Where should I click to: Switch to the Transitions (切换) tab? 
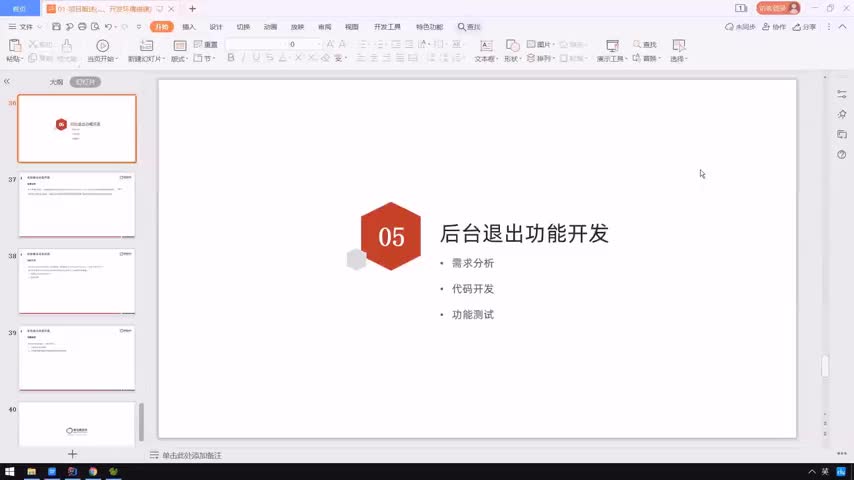(243, 27)
